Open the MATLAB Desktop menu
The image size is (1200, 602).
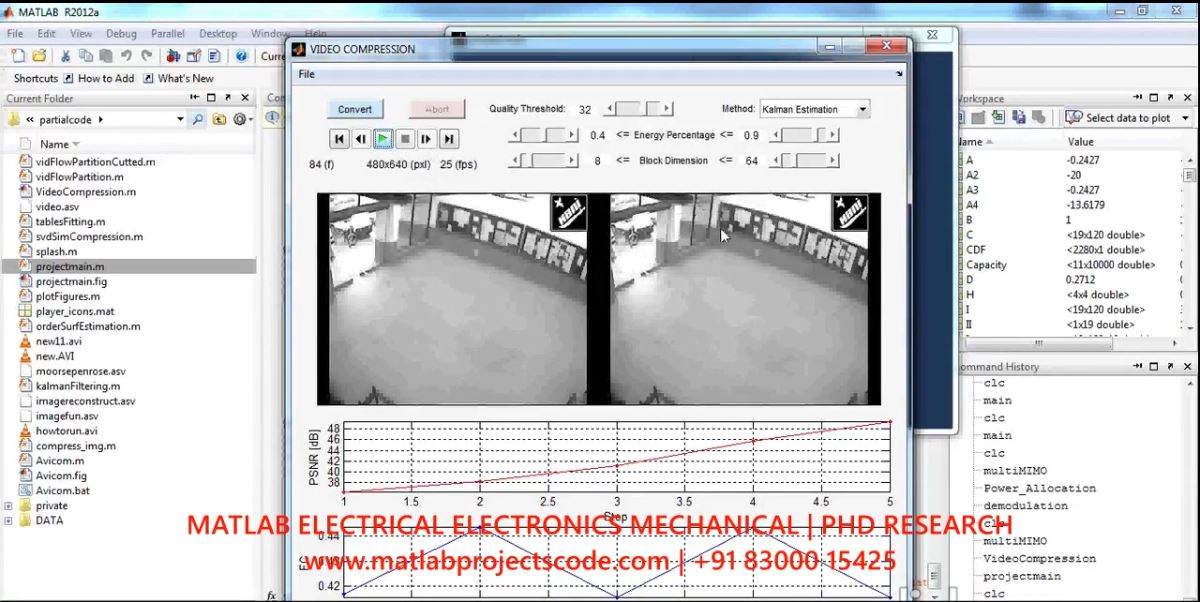tap(218, 33)
